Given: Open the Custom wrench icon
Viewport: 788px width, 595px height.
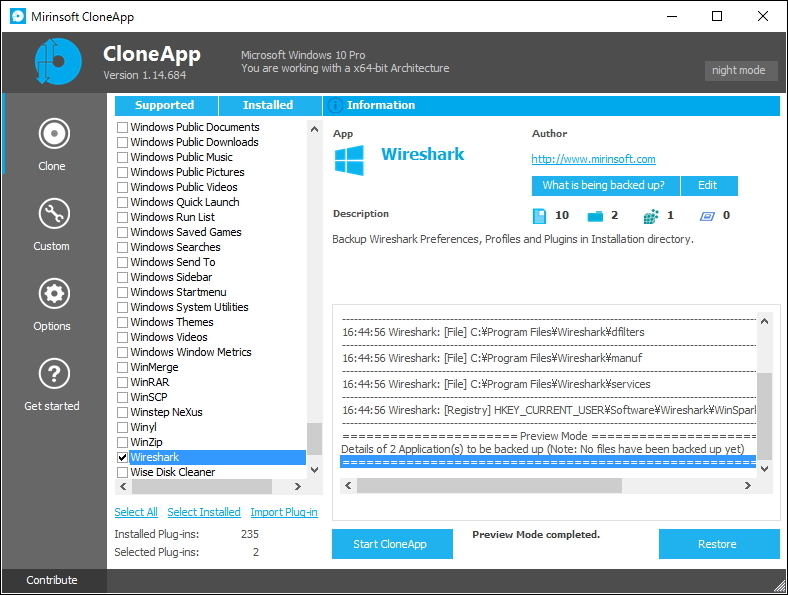Looking at the screenshot, I should [54, 214].
